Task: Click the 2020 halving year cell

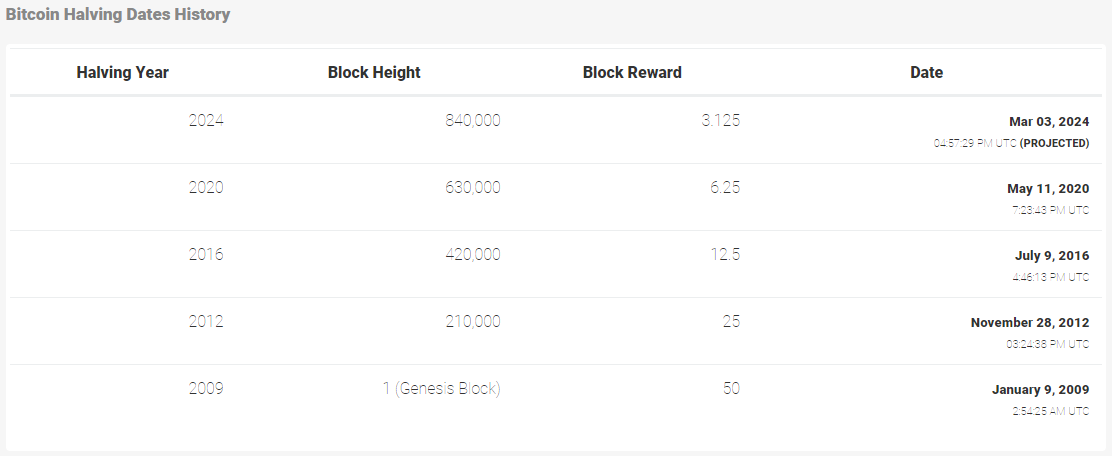Action: pos(206,187)
